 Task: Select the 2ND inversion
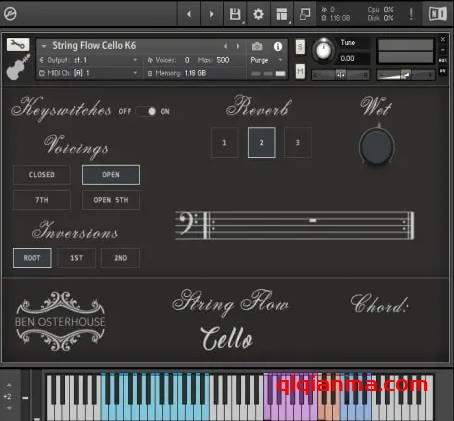[x=120, y=258]
